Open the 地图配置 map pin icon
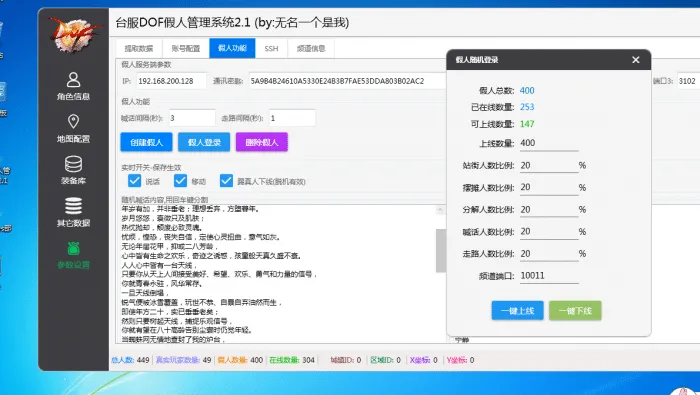Viewport: 700px width, 395px height. (x=73, y=121)
